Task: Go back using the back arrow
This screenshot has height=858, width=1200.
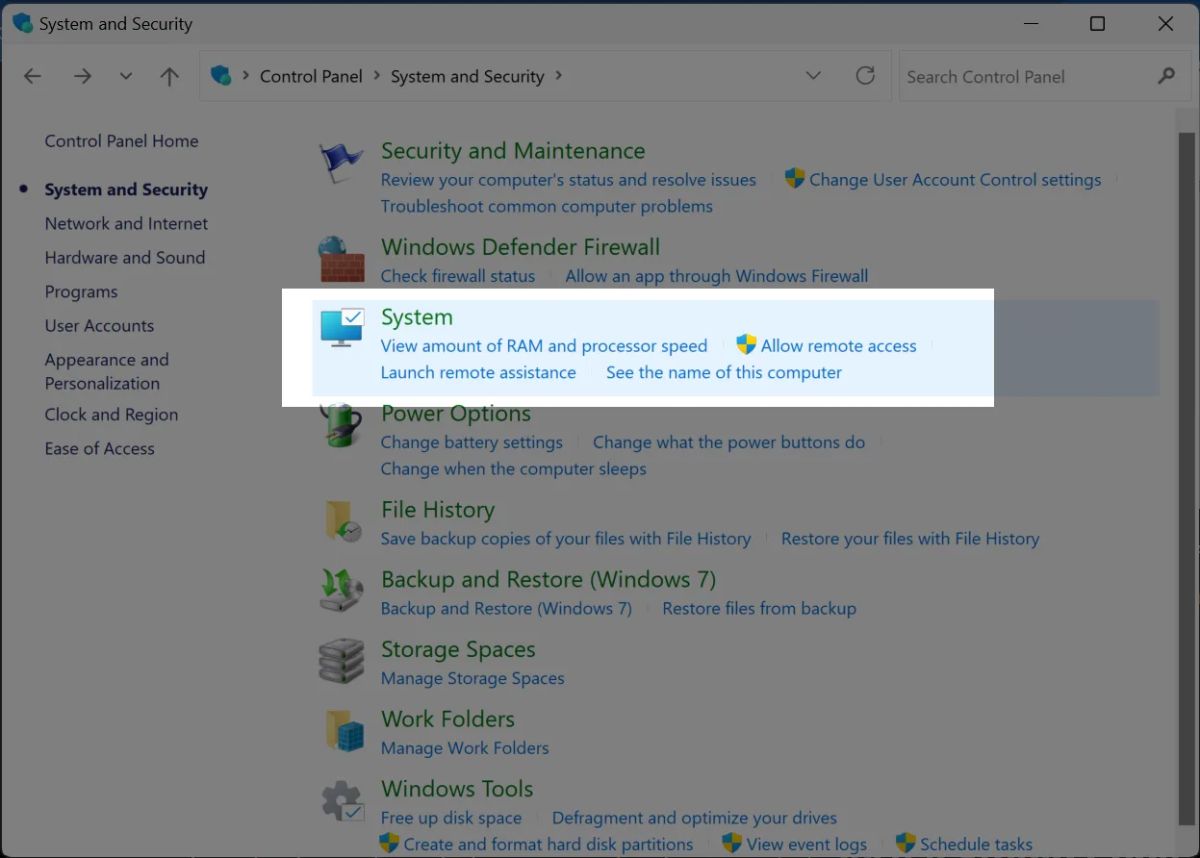Action: [x=33, y=76]
